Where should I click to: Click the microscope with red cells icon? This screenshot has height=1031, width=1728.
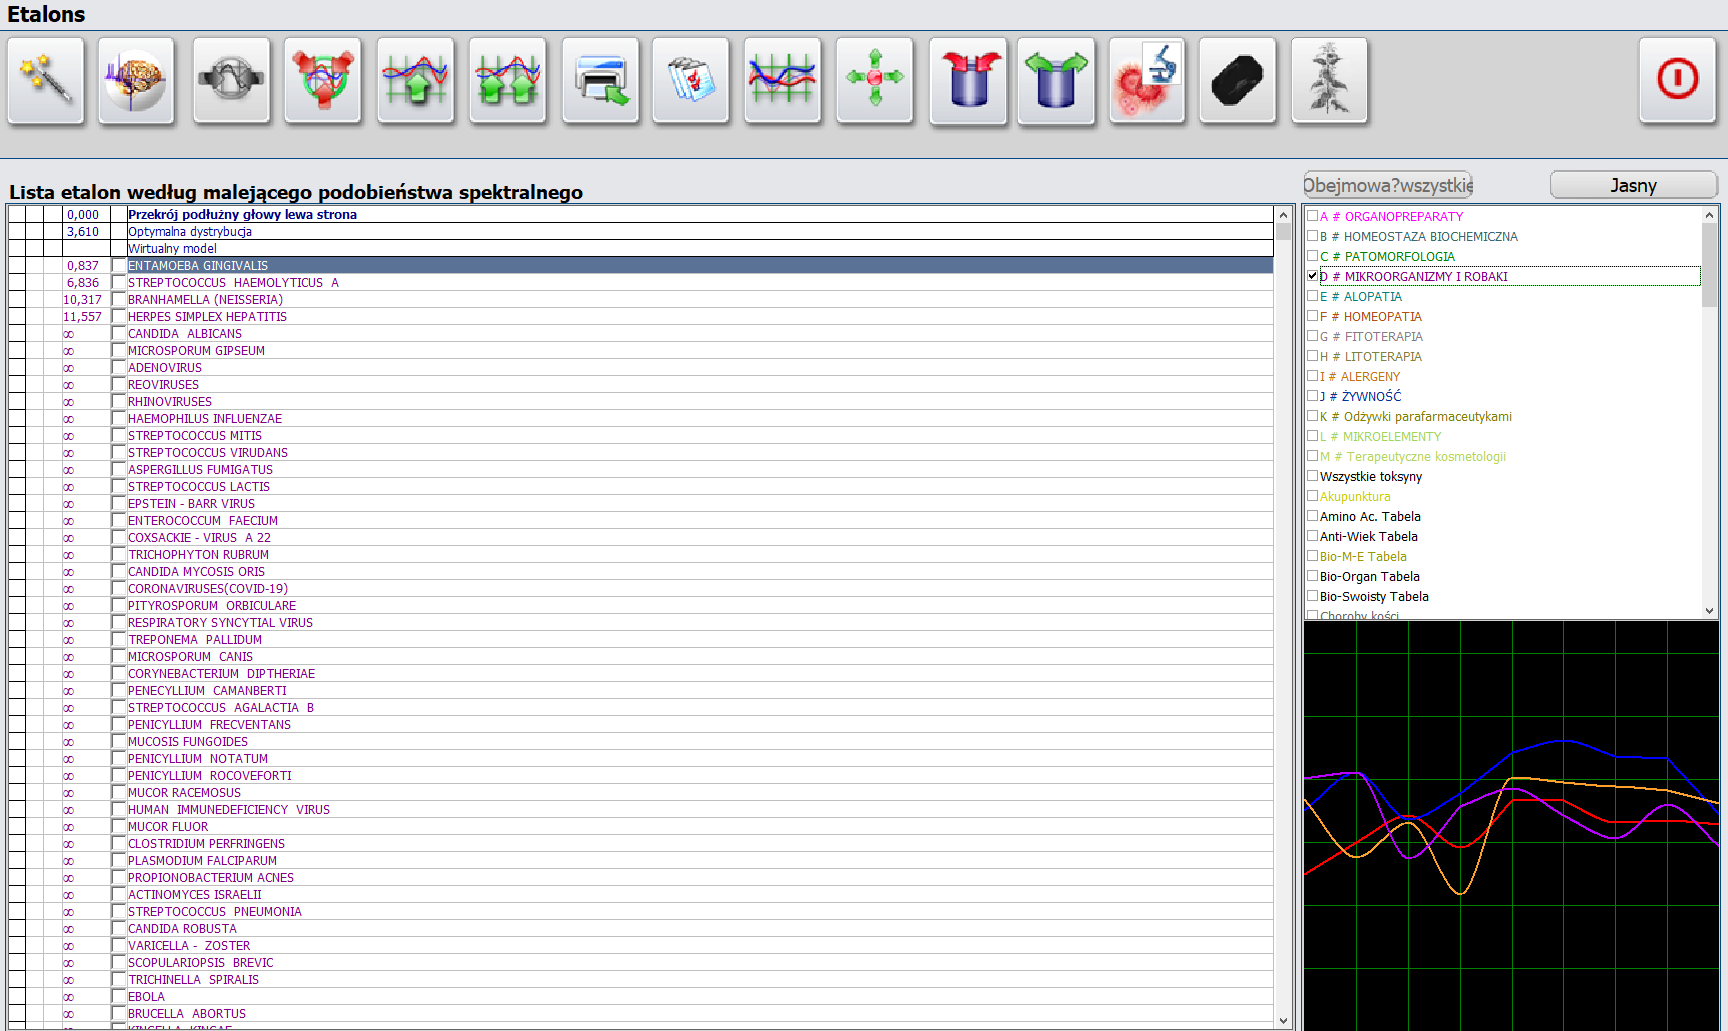pyautogui.click(x=1147, y=81)
